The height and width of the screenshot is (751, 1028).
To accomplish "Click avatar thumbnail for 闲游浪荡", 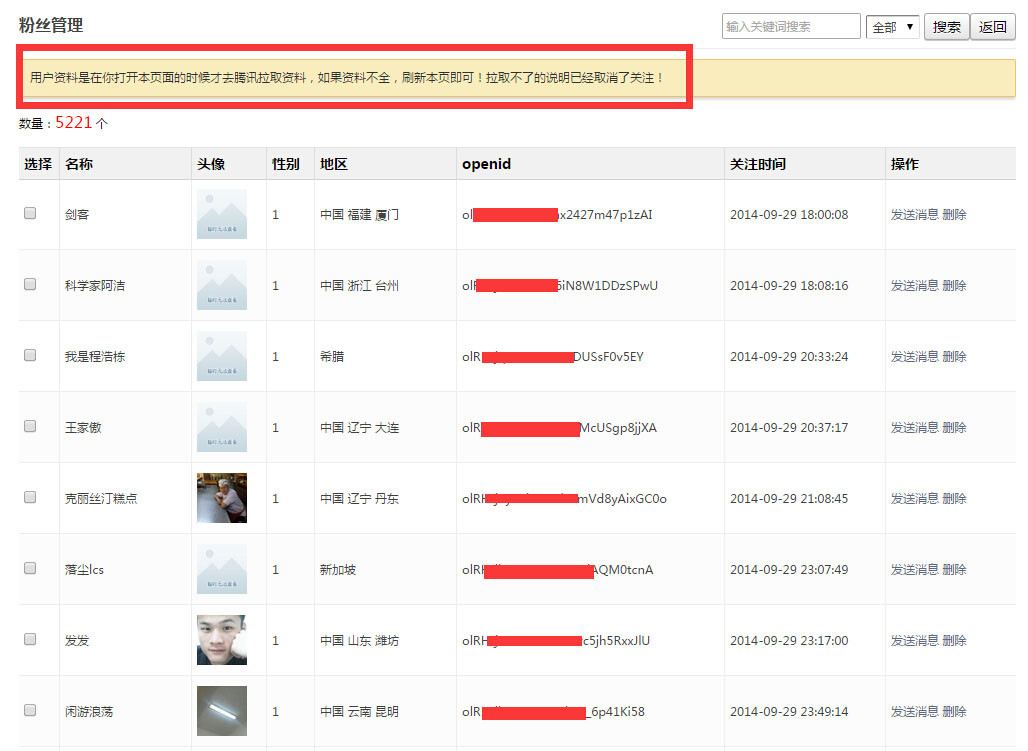I will (x=222, y=711).
